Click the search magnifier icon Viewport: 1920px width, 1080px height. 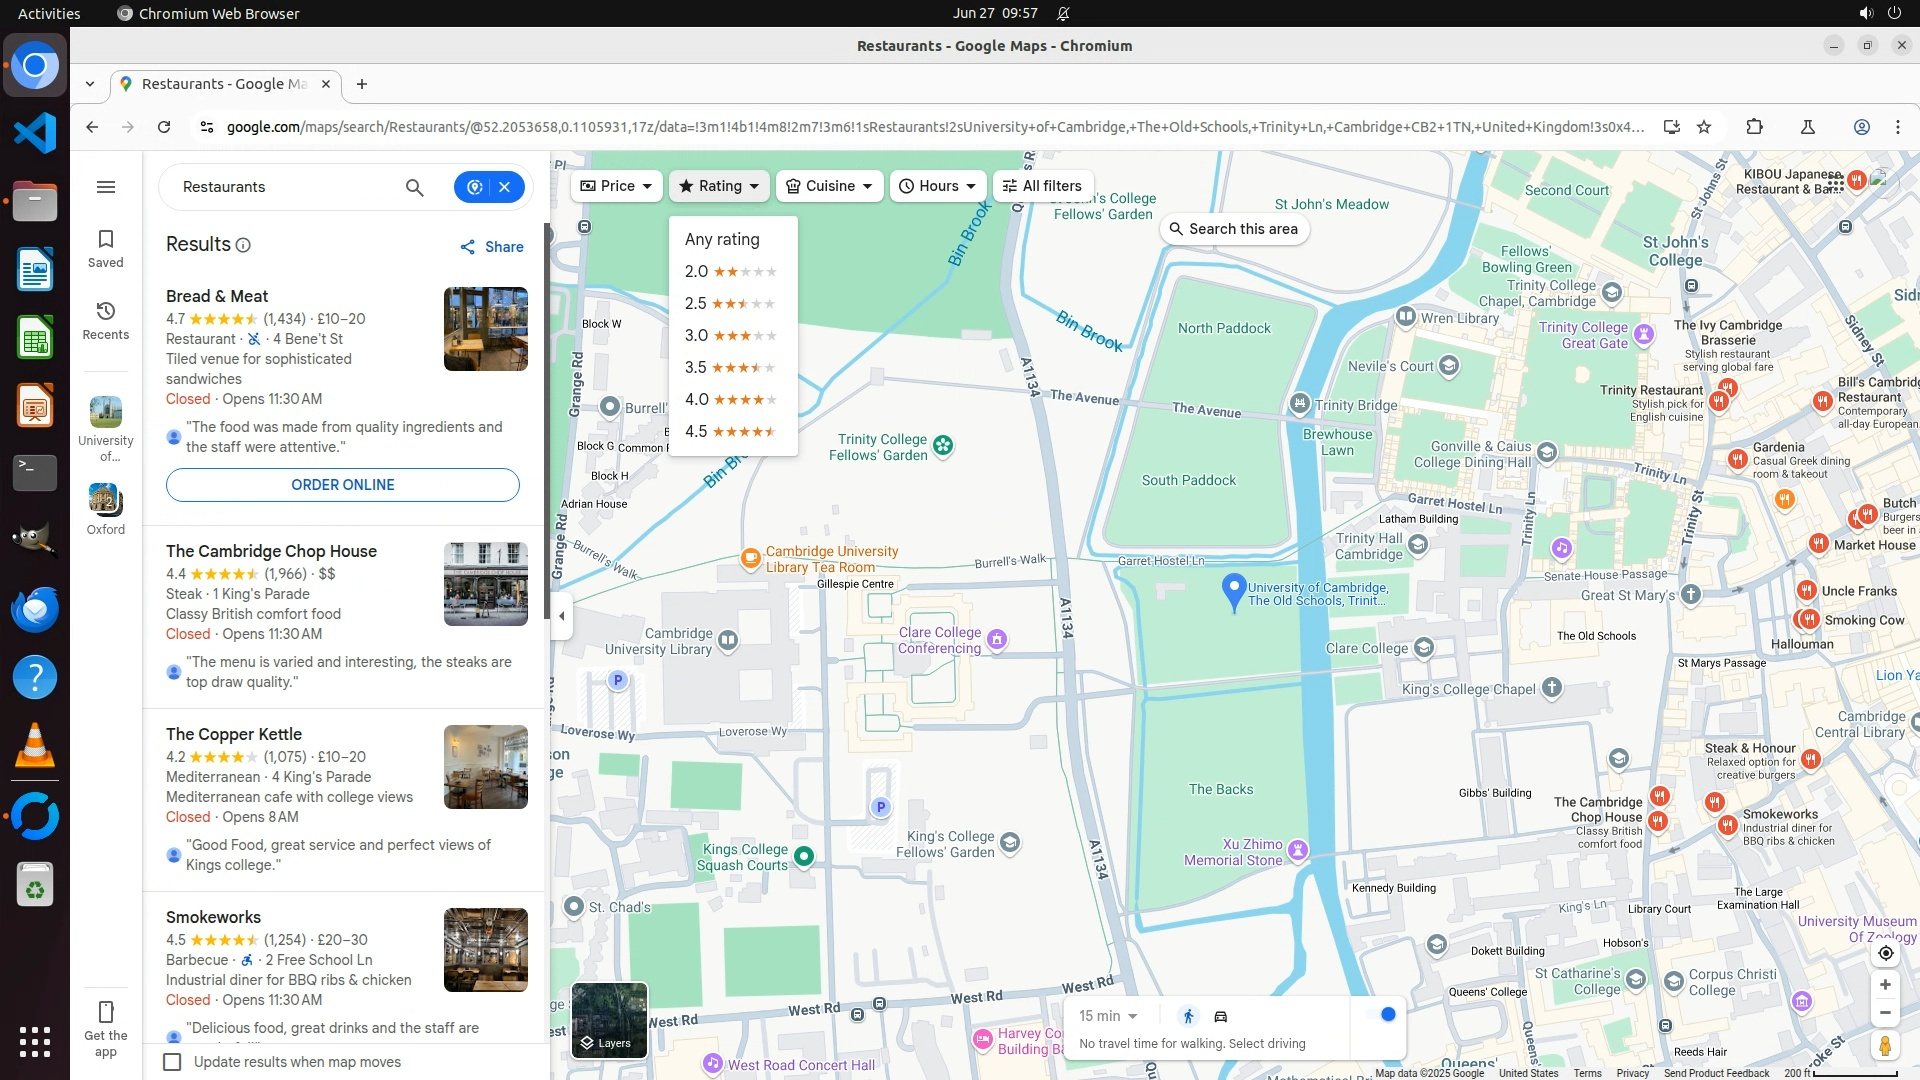(x=414, y=187)
